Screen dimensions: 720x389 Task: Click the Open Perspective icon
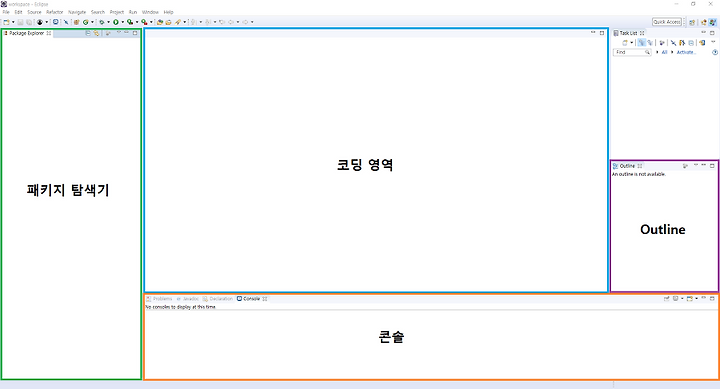point(692,22)
